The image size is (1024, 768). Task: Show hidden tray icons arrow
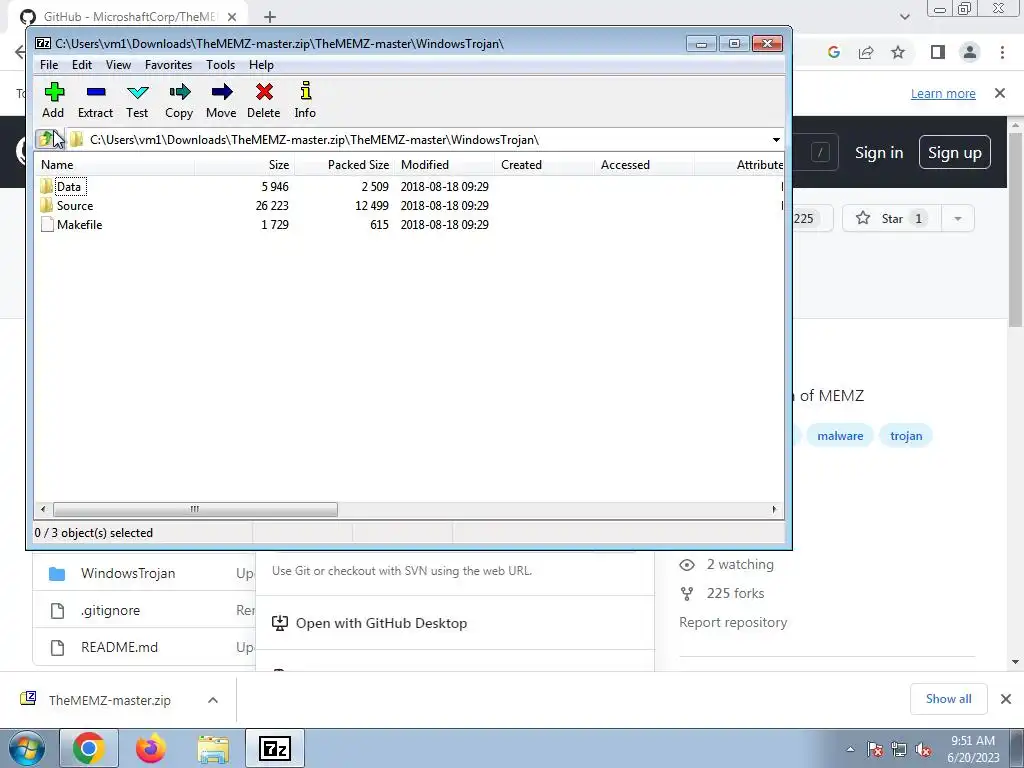pos(850,750)
